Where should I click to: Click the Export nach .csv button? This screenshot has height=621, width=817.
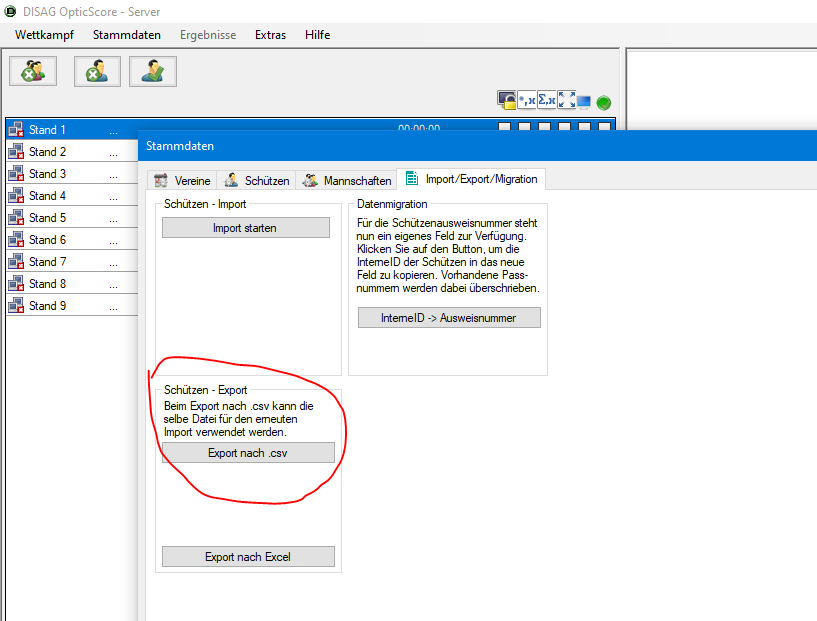tap(248, 453)
